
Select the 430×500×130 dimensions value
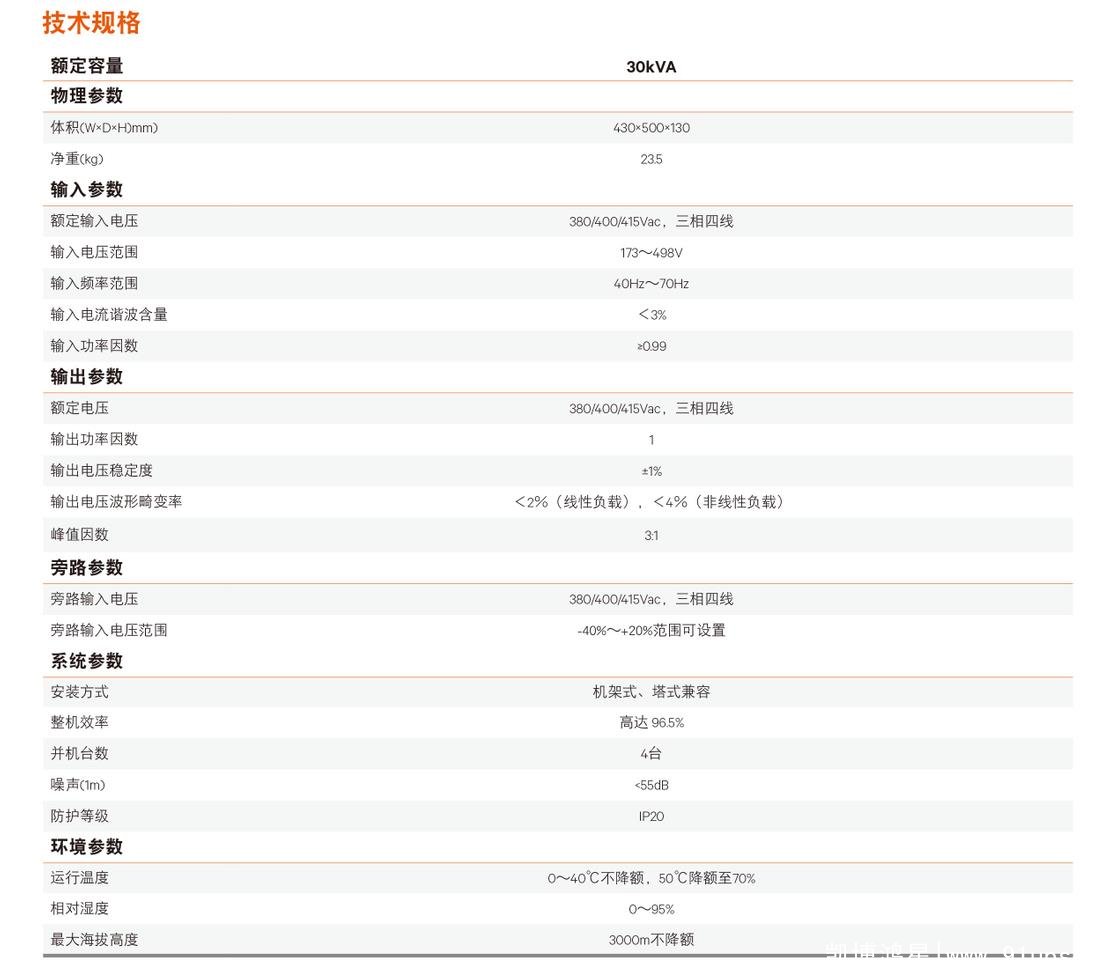click(x=651, y=128)
